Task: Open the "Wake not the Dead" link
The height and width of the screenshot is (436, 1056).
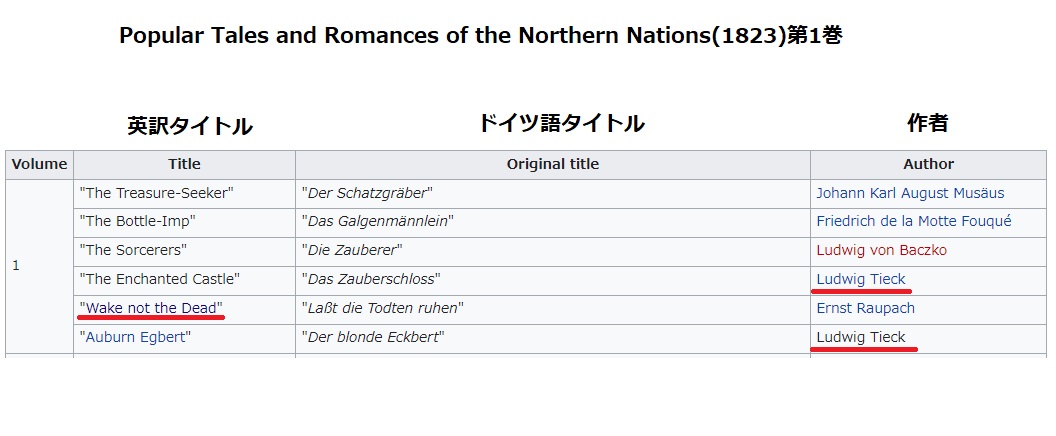Action: coord(151,309)
